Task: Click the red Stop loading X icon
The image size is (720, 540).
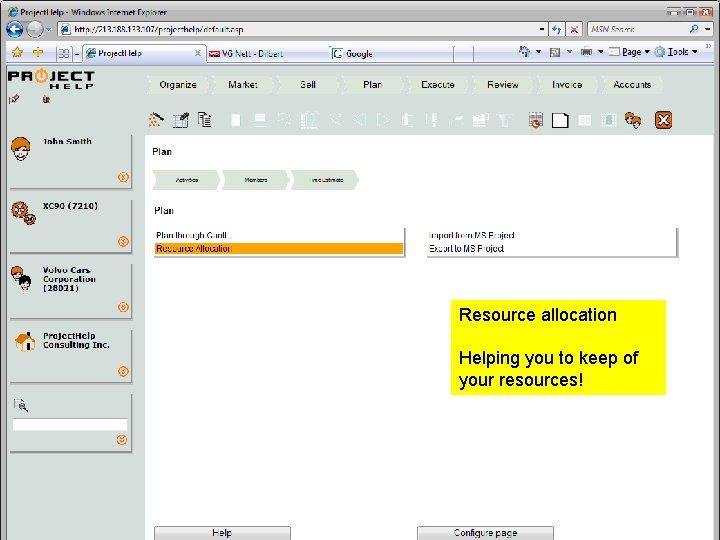Action: (x=574, y=29)
